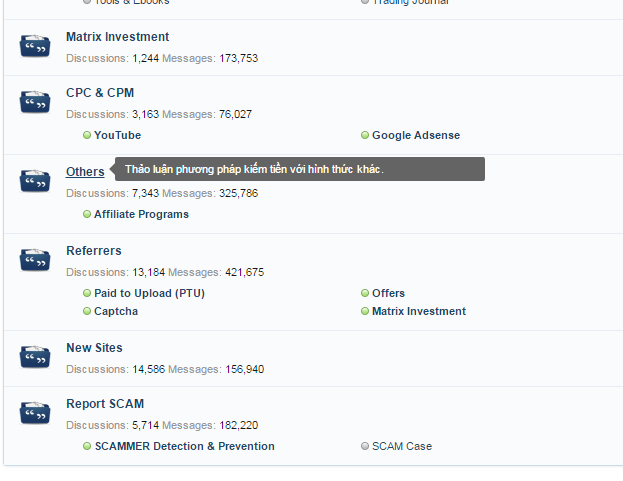Open the Referrers forum title

[x=94, y=251]
